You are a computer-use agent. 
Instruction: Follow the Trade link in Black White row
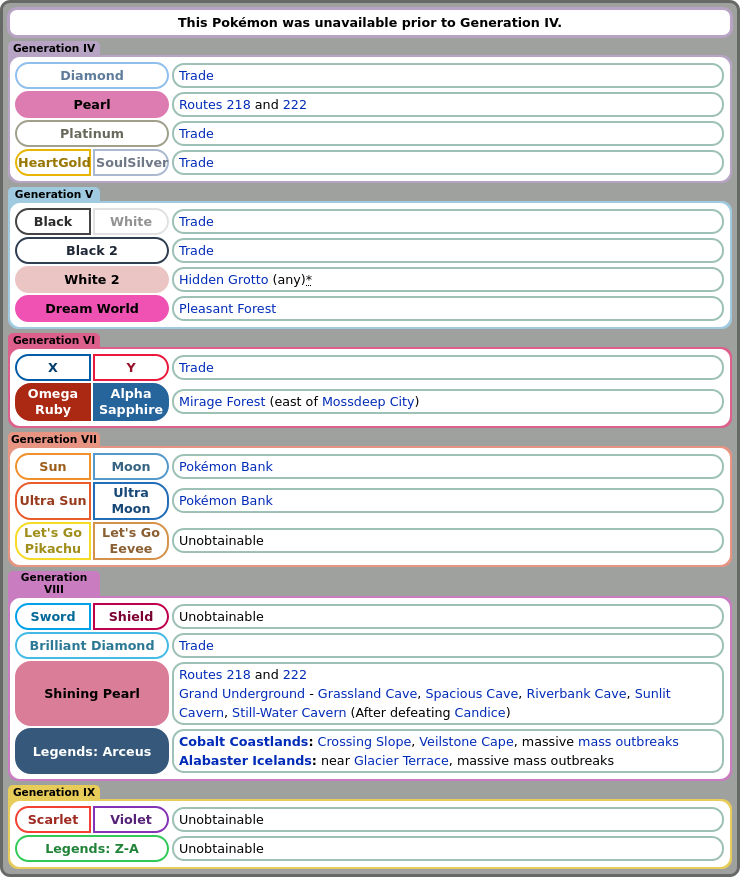coord(196,221)
